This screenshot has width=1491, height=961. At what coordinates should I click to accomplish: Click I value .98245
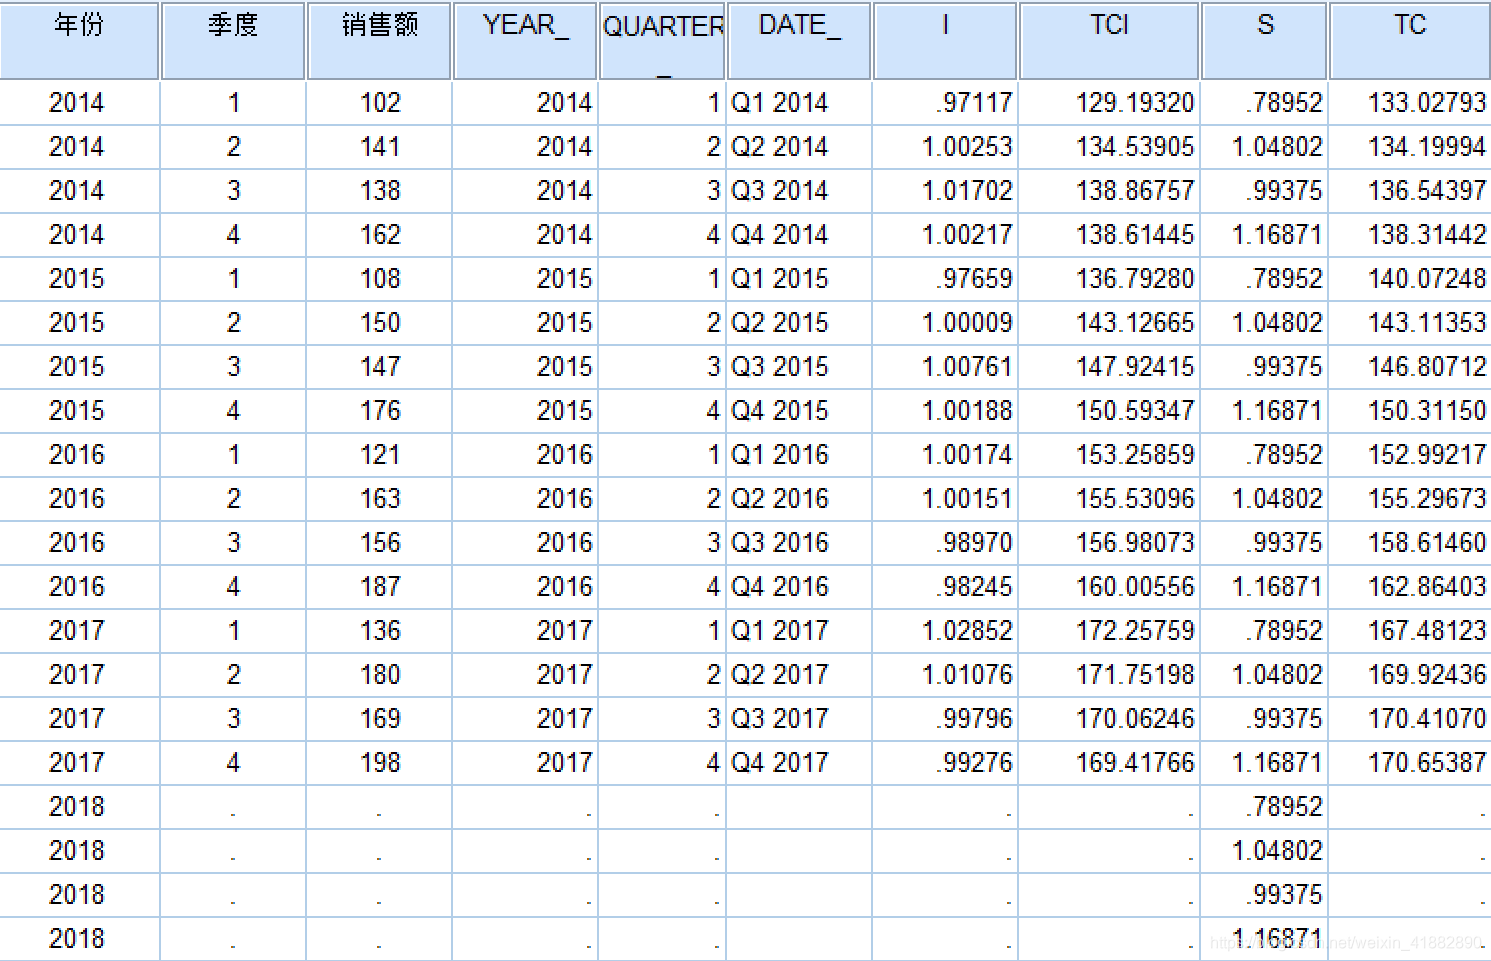click(945, 587)
